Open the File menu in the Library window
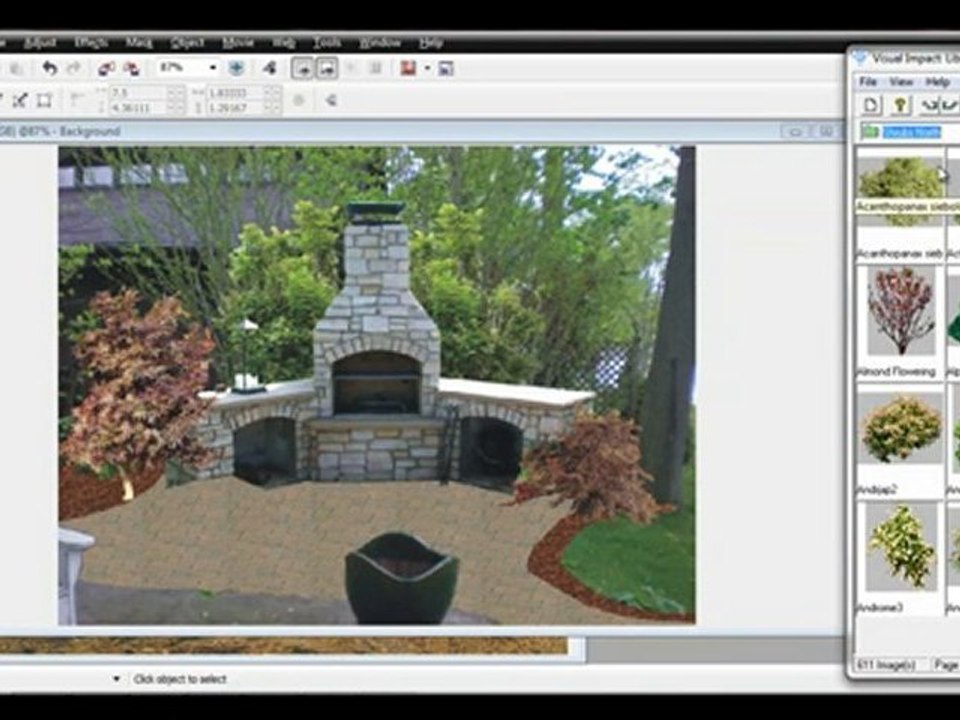960x720 pixels. pyautogui.click(x=868, y=81)
